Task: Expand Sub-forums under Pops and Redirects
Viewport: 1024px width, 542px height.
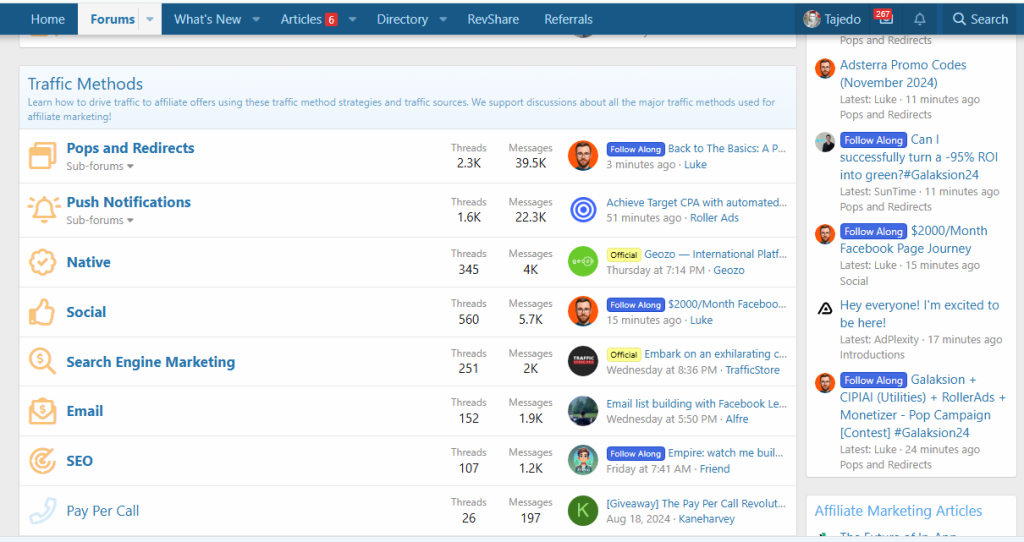Action: coord(100,166)
